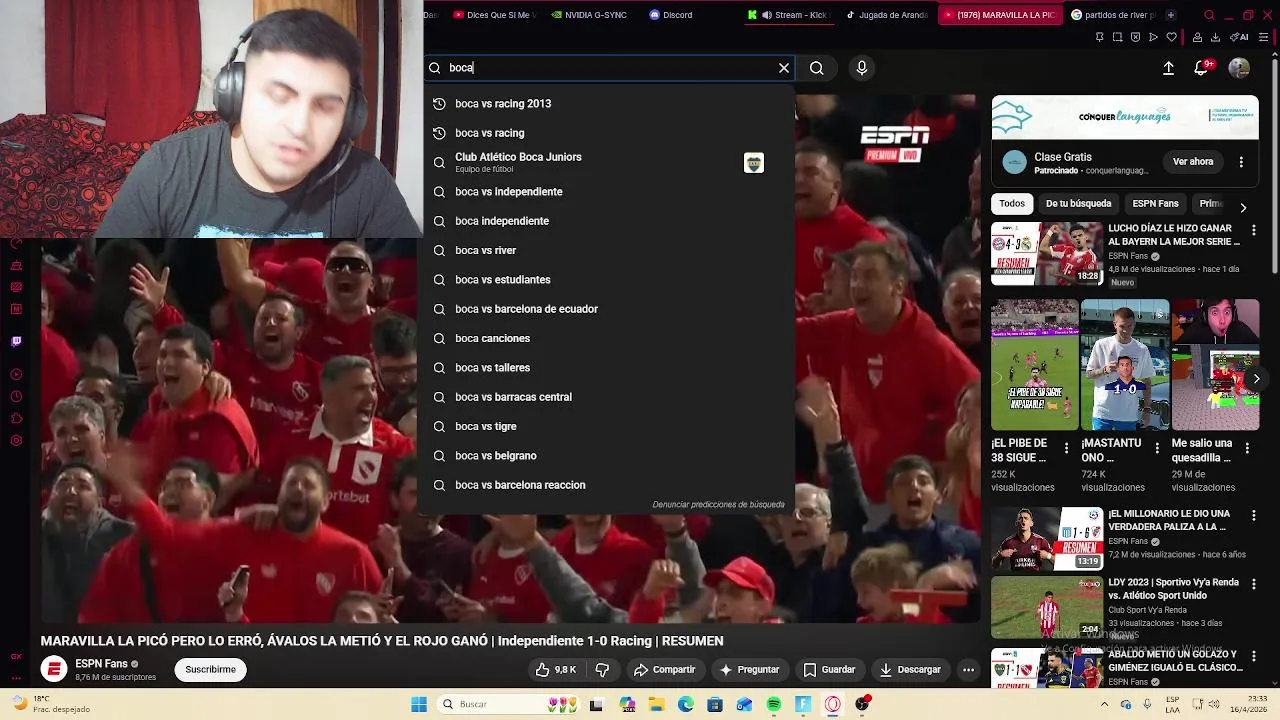
Task: Open options menu of the Clase Gratis ad
Action: 1241,162
